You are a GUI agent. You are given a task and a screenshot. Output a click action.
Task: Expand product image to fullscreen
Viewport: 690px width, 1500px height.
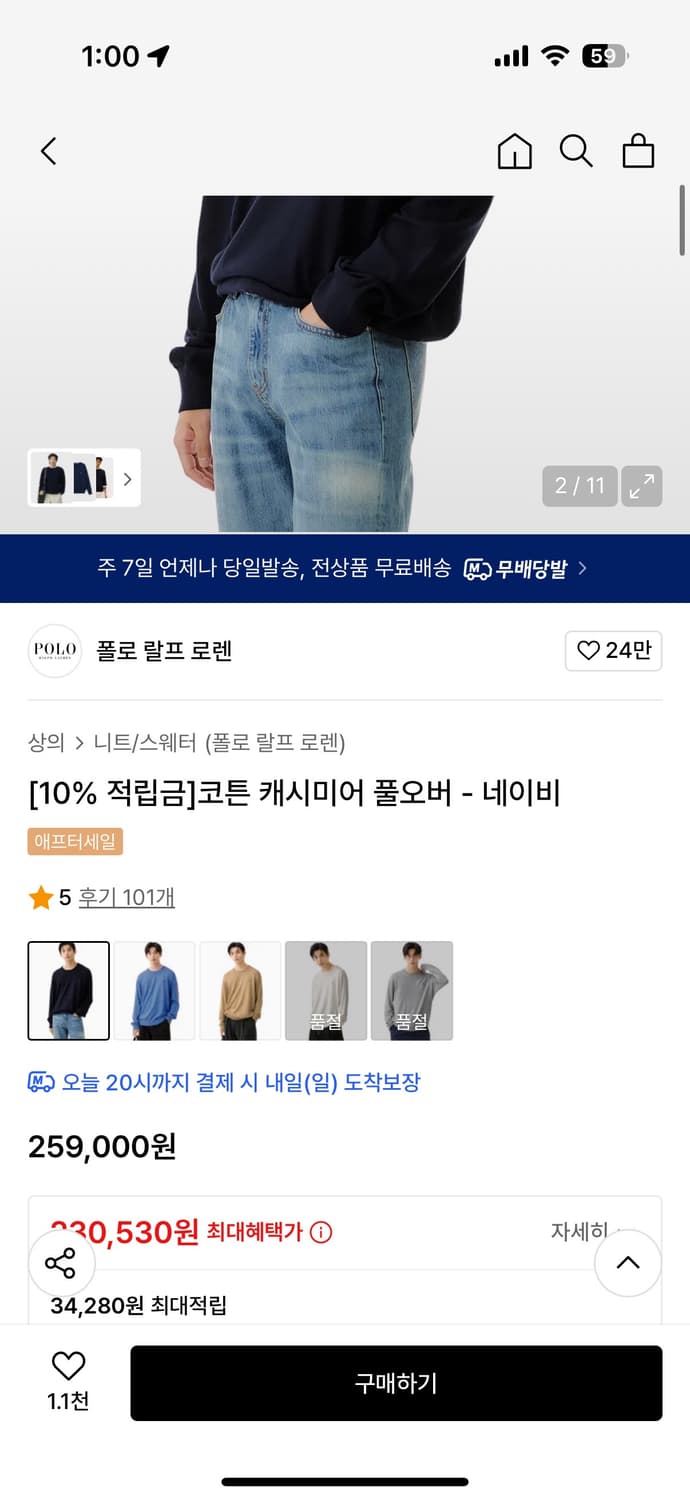click(641, 486)
